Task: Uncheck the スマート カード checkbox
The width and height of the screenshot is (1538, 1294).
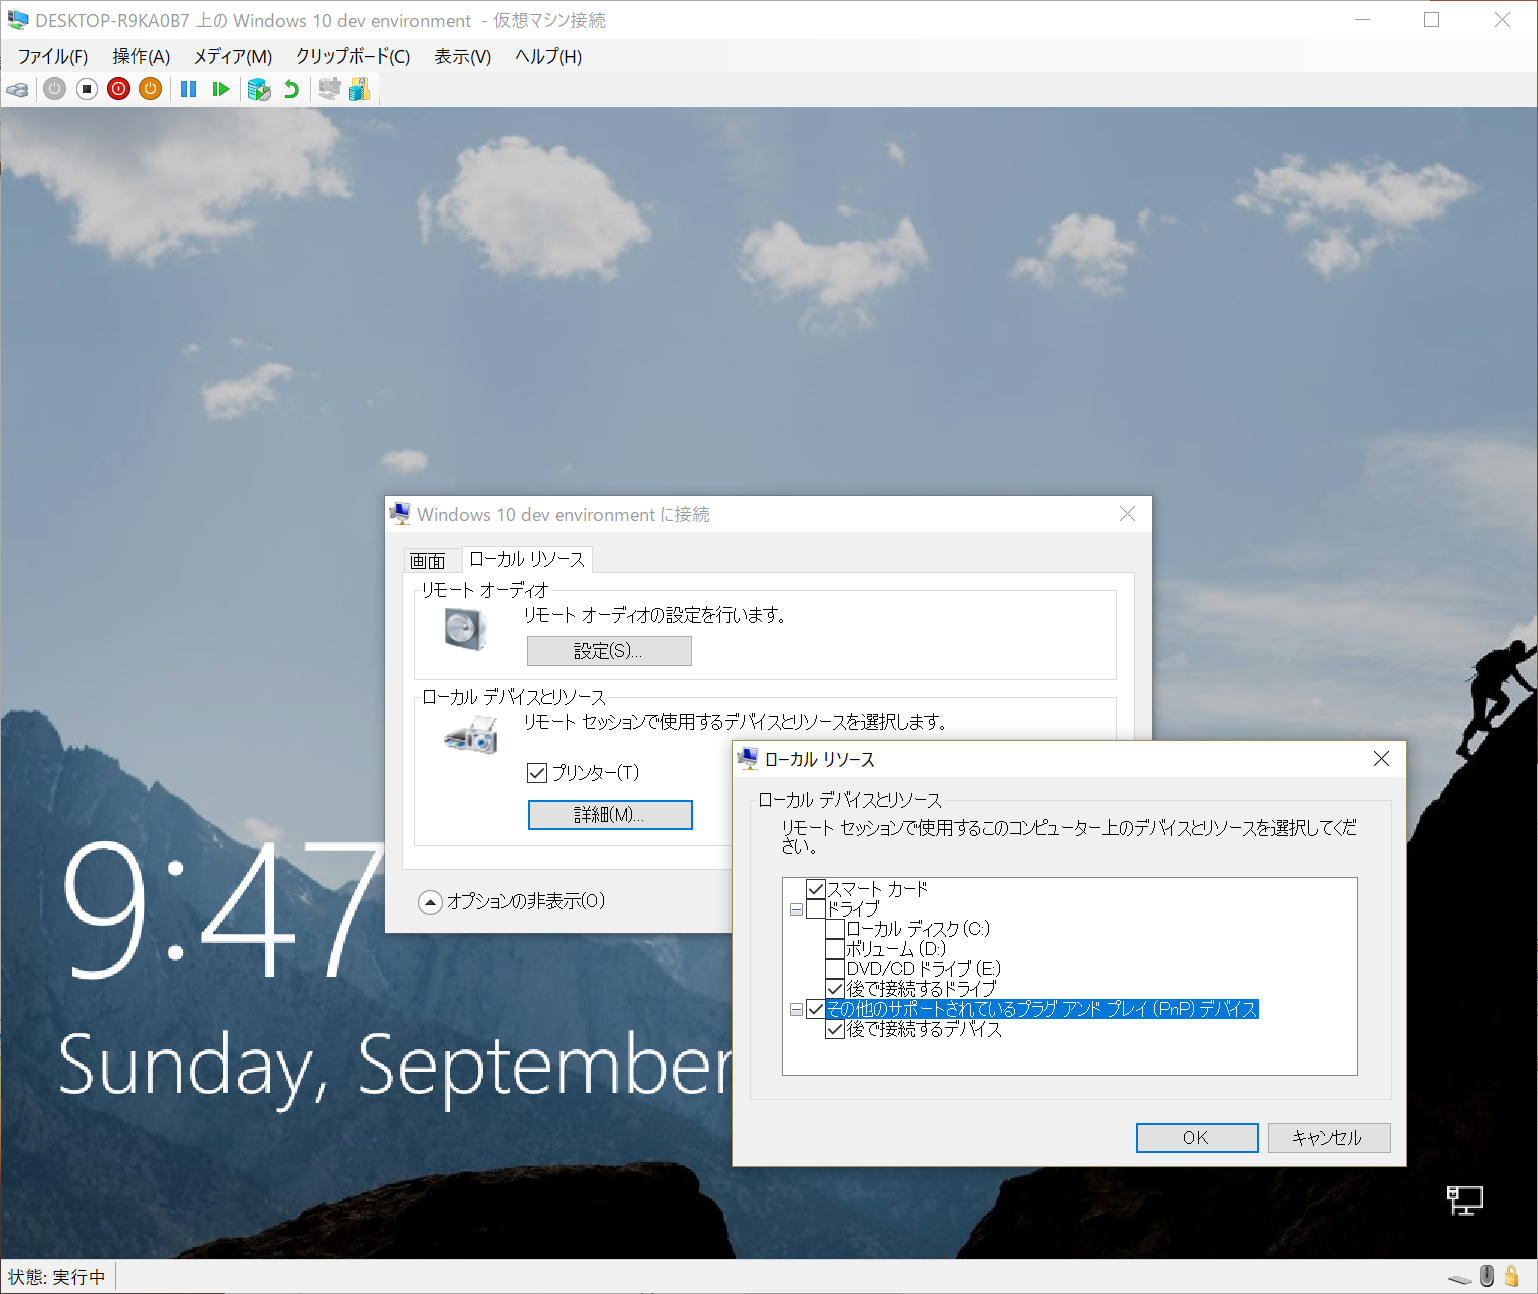Action: pos(816,888)
